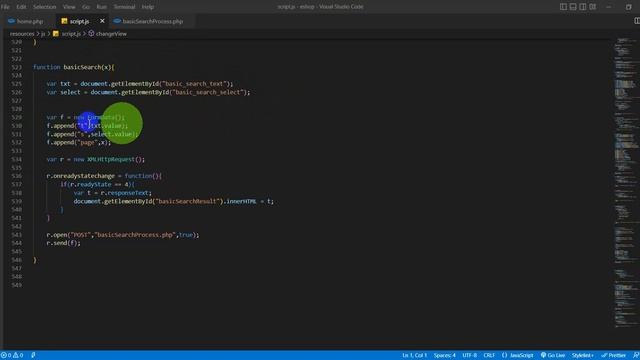Click the basicSearch function name
This screenshot has height=360, width=640.
pos(82,67)
